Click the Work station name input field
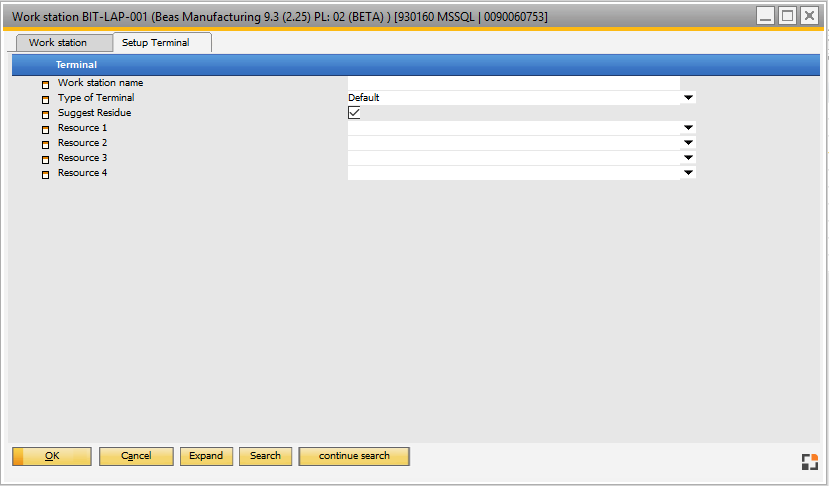Screen dimensions: 829x486 (513, 83)
